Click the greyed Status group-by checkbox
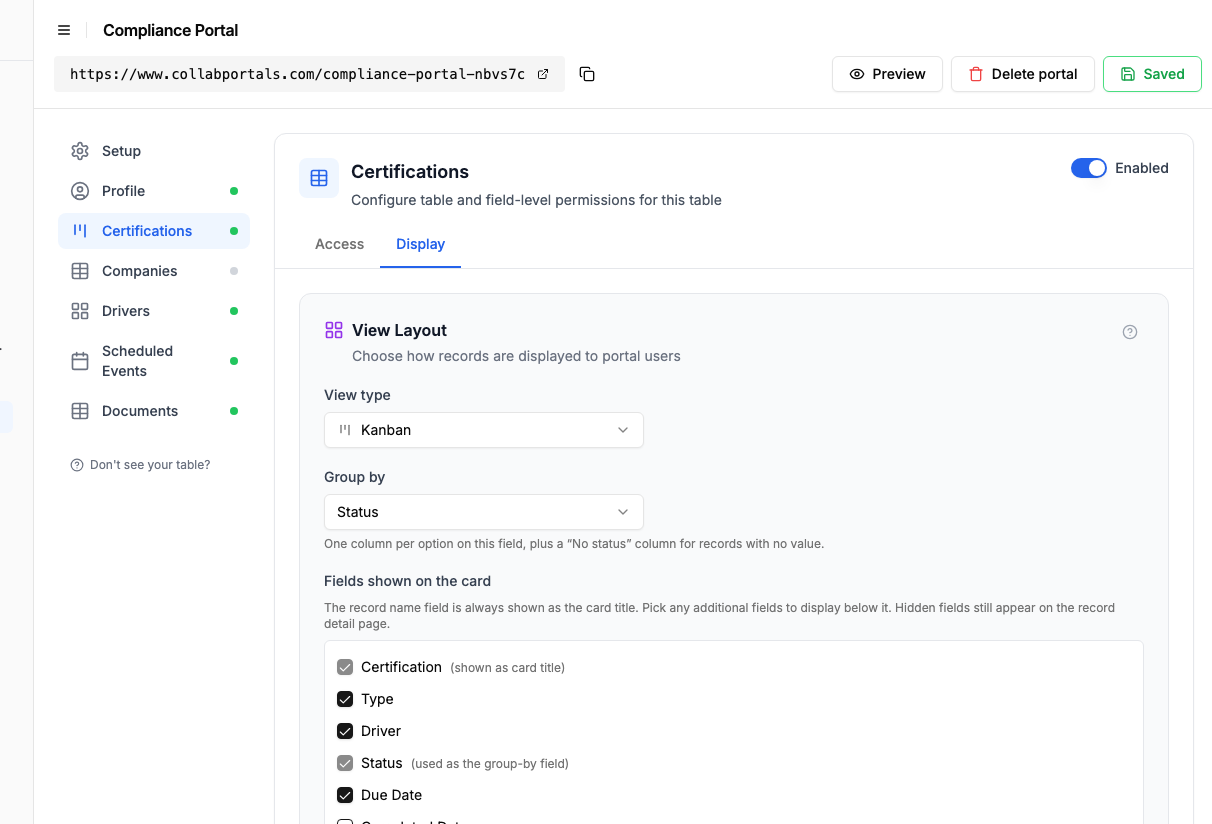The height and width of the screenshot is (824, 1212). (345, 763)
